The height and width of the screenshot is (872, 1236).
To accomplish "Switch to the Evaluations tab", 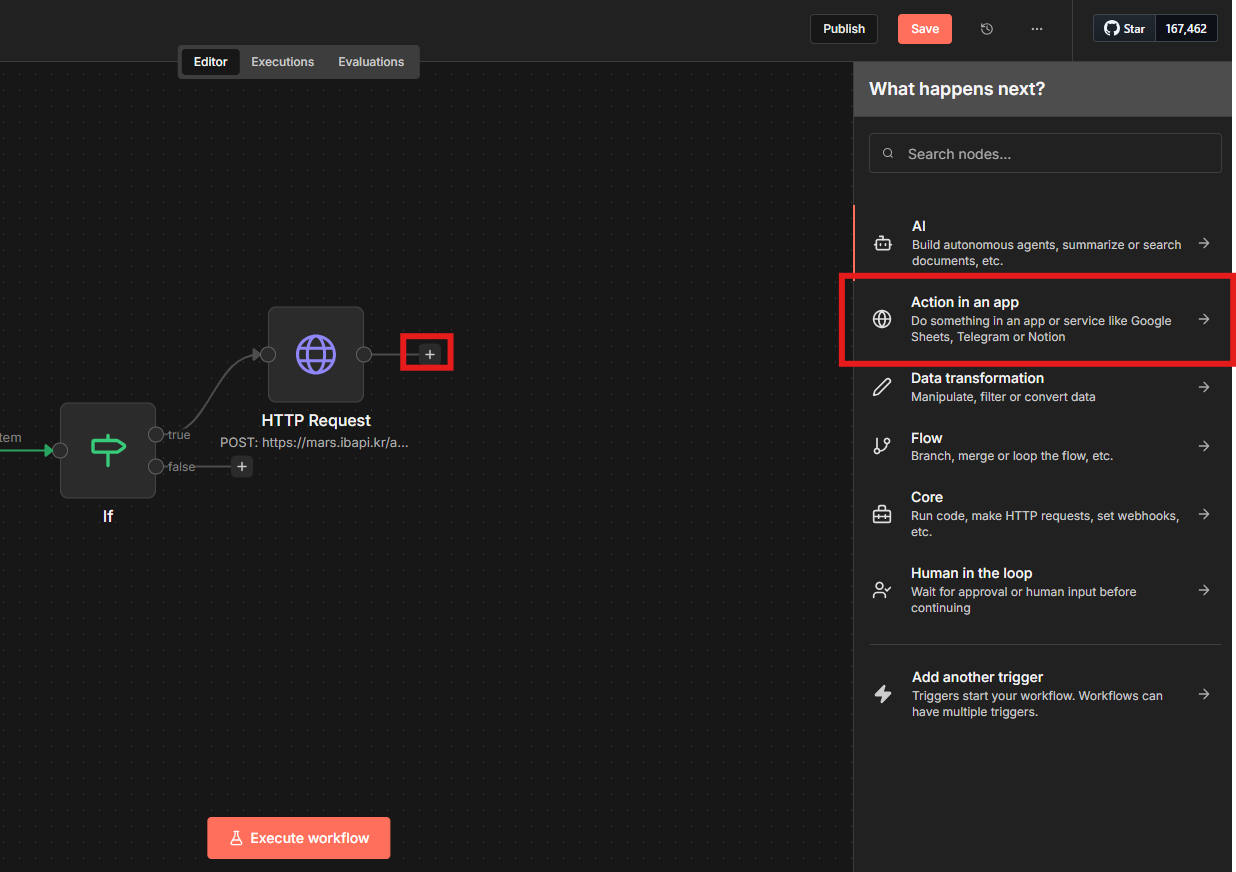I will (371, 62).
